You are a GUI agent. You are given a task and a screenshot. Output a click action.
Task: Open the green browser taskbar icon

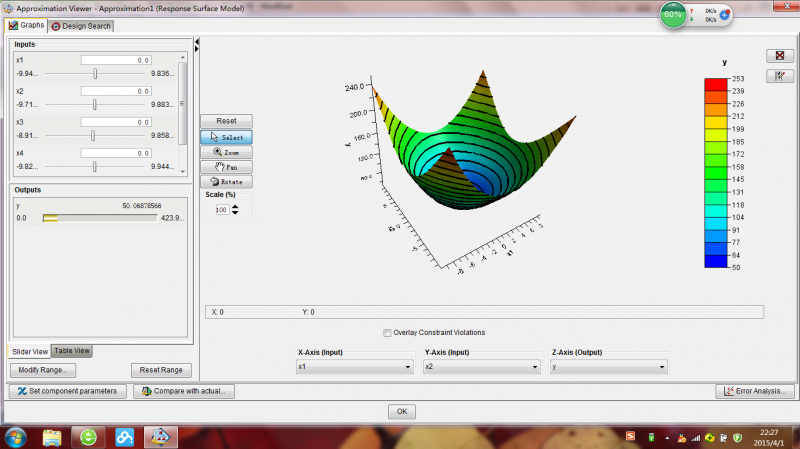coord(88,438)
